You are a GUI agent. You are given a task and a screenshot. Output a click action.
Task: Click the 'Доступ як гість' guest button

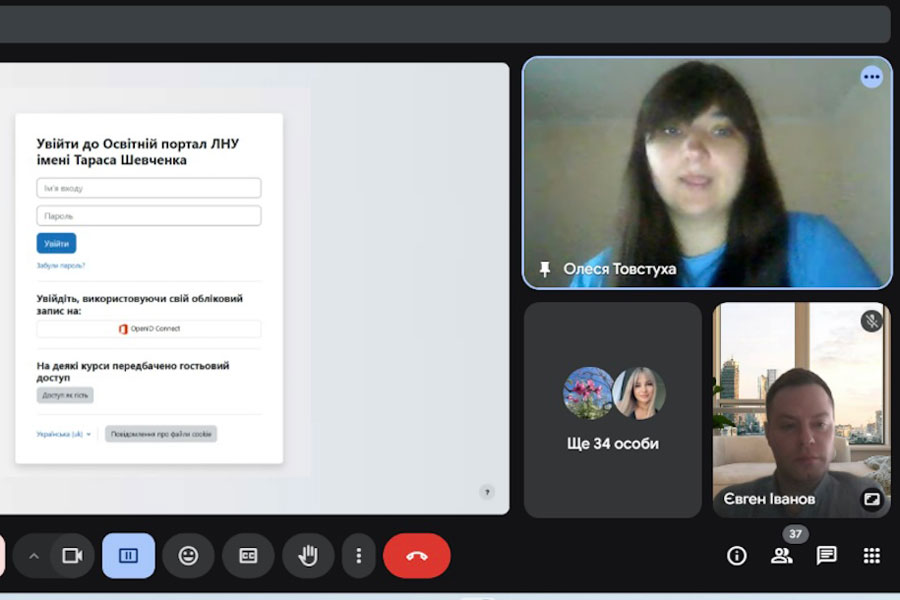click(x=65, y=395)
